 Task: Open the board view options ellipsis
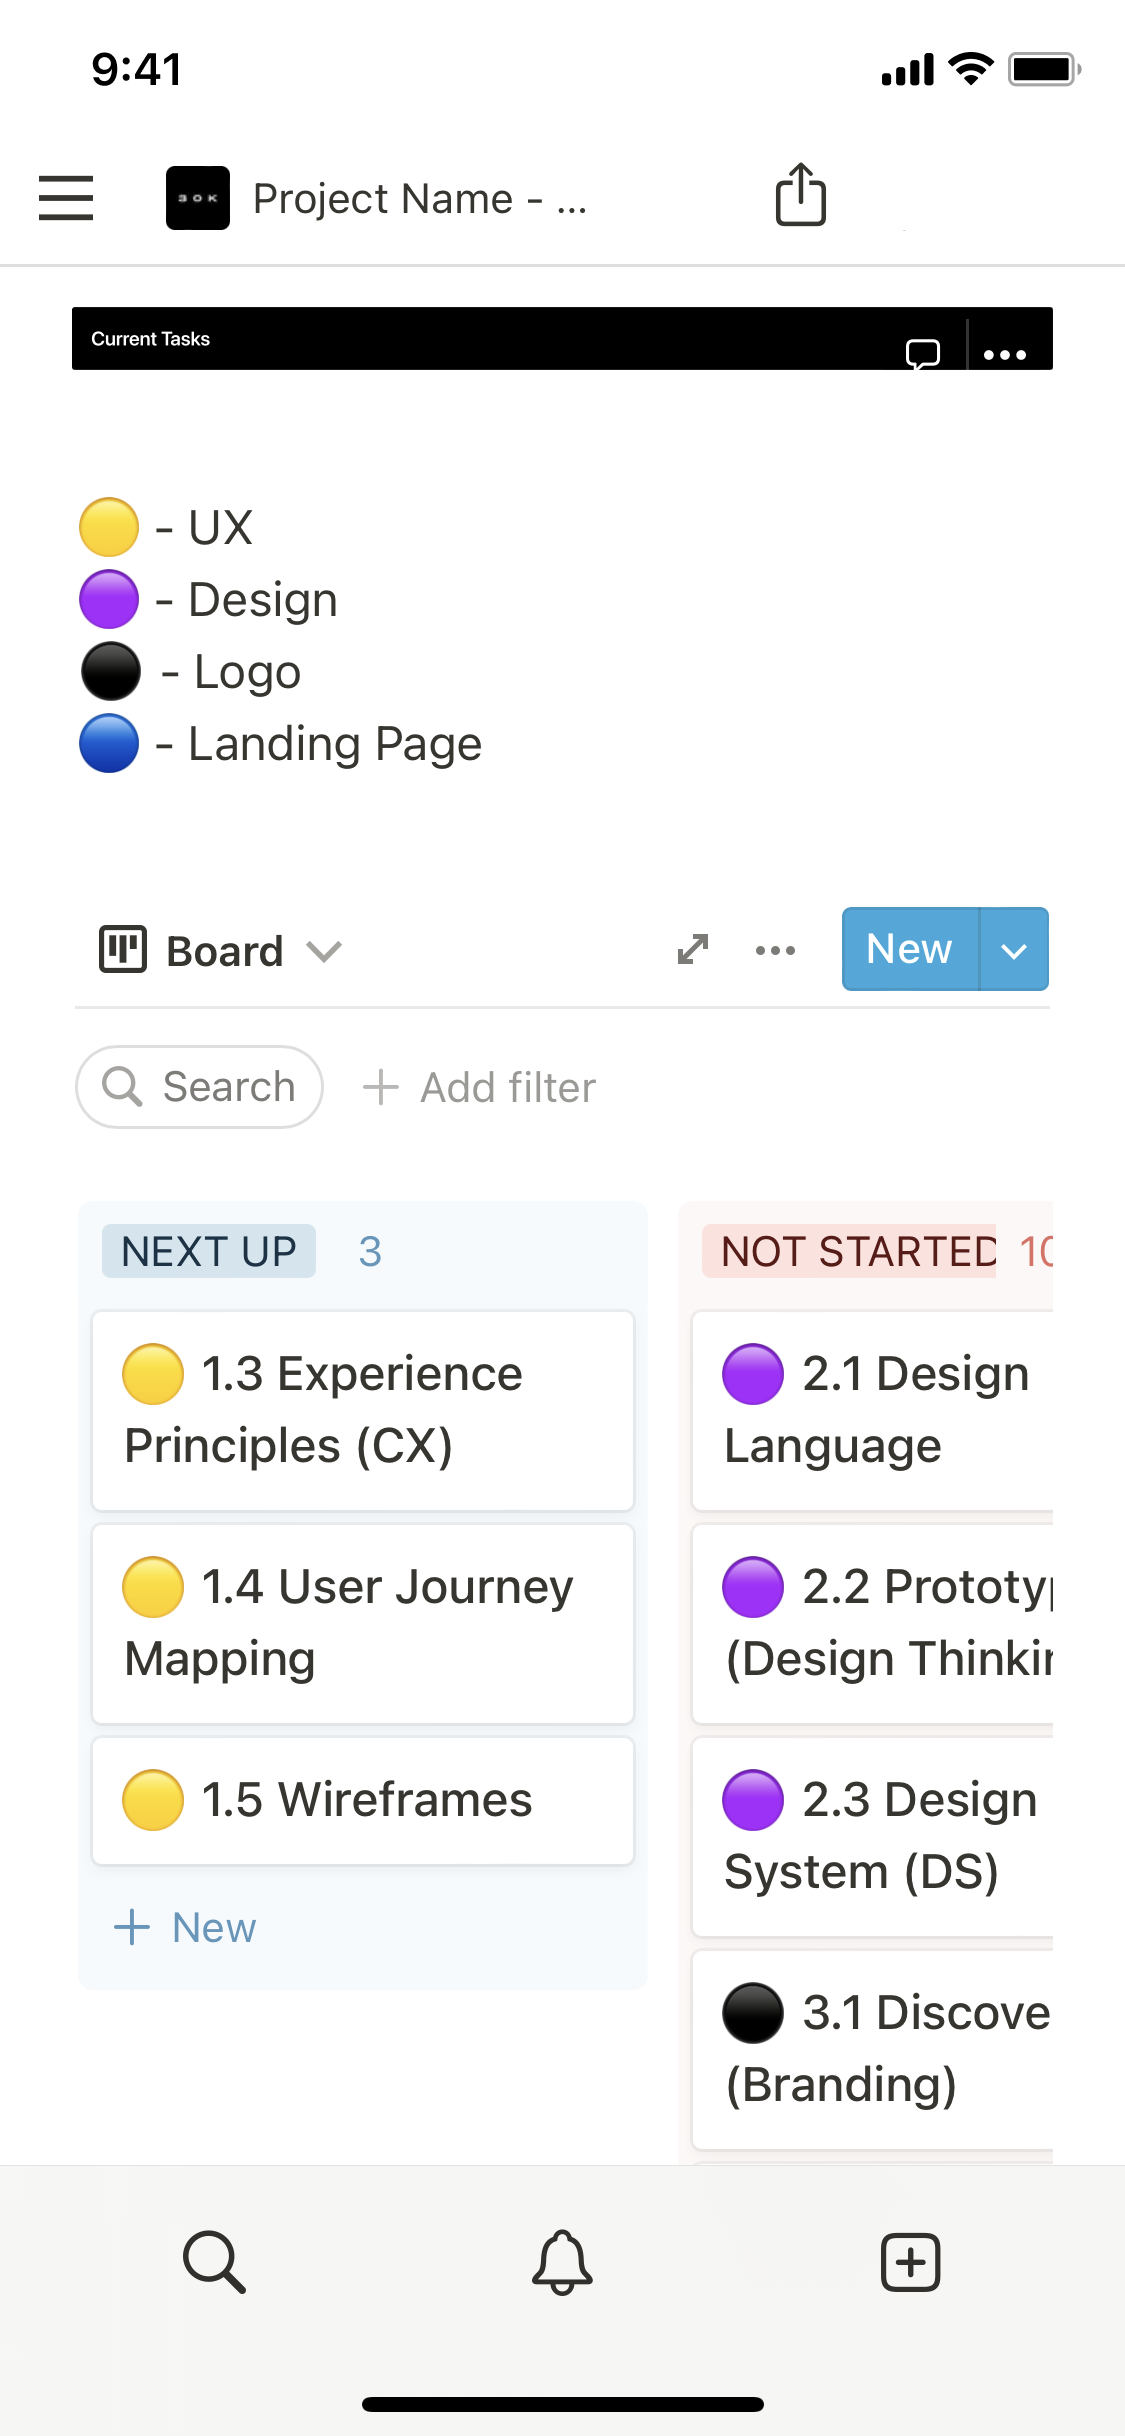[775, 950]
